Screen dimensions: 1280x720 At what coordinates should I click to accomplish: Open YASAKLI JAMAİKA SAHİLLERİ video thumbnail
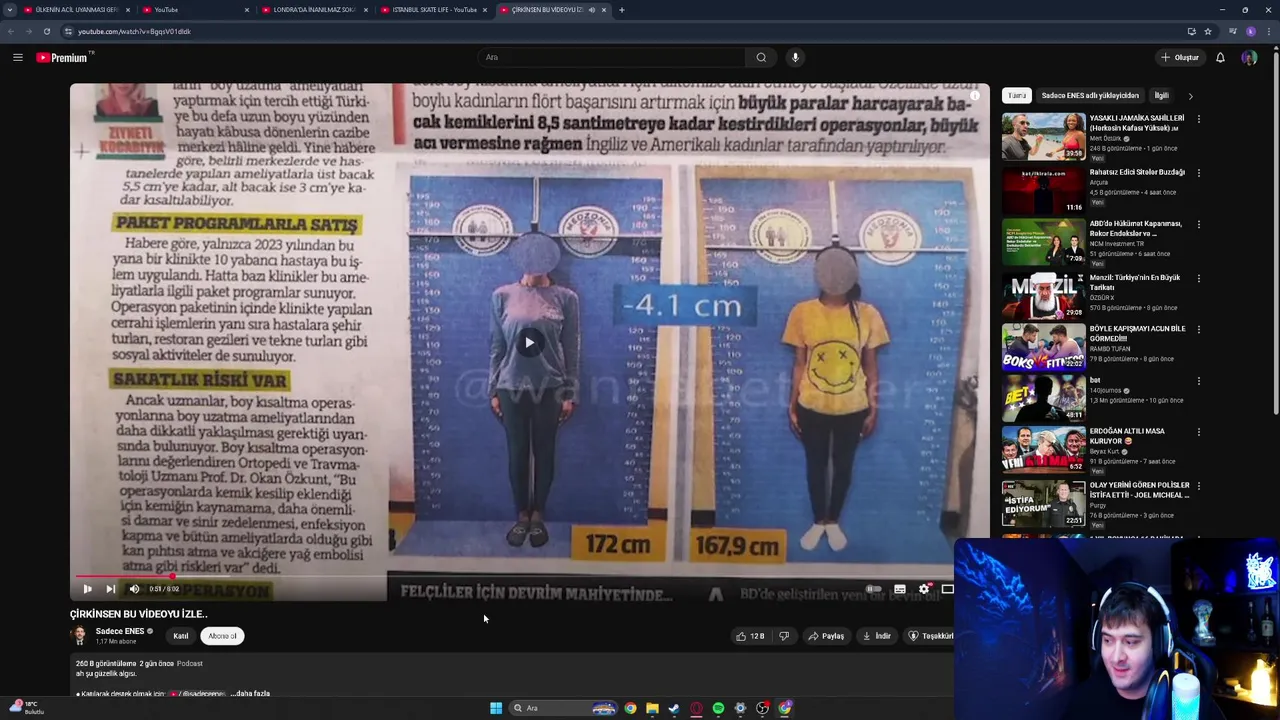[x=1043, y=136]
